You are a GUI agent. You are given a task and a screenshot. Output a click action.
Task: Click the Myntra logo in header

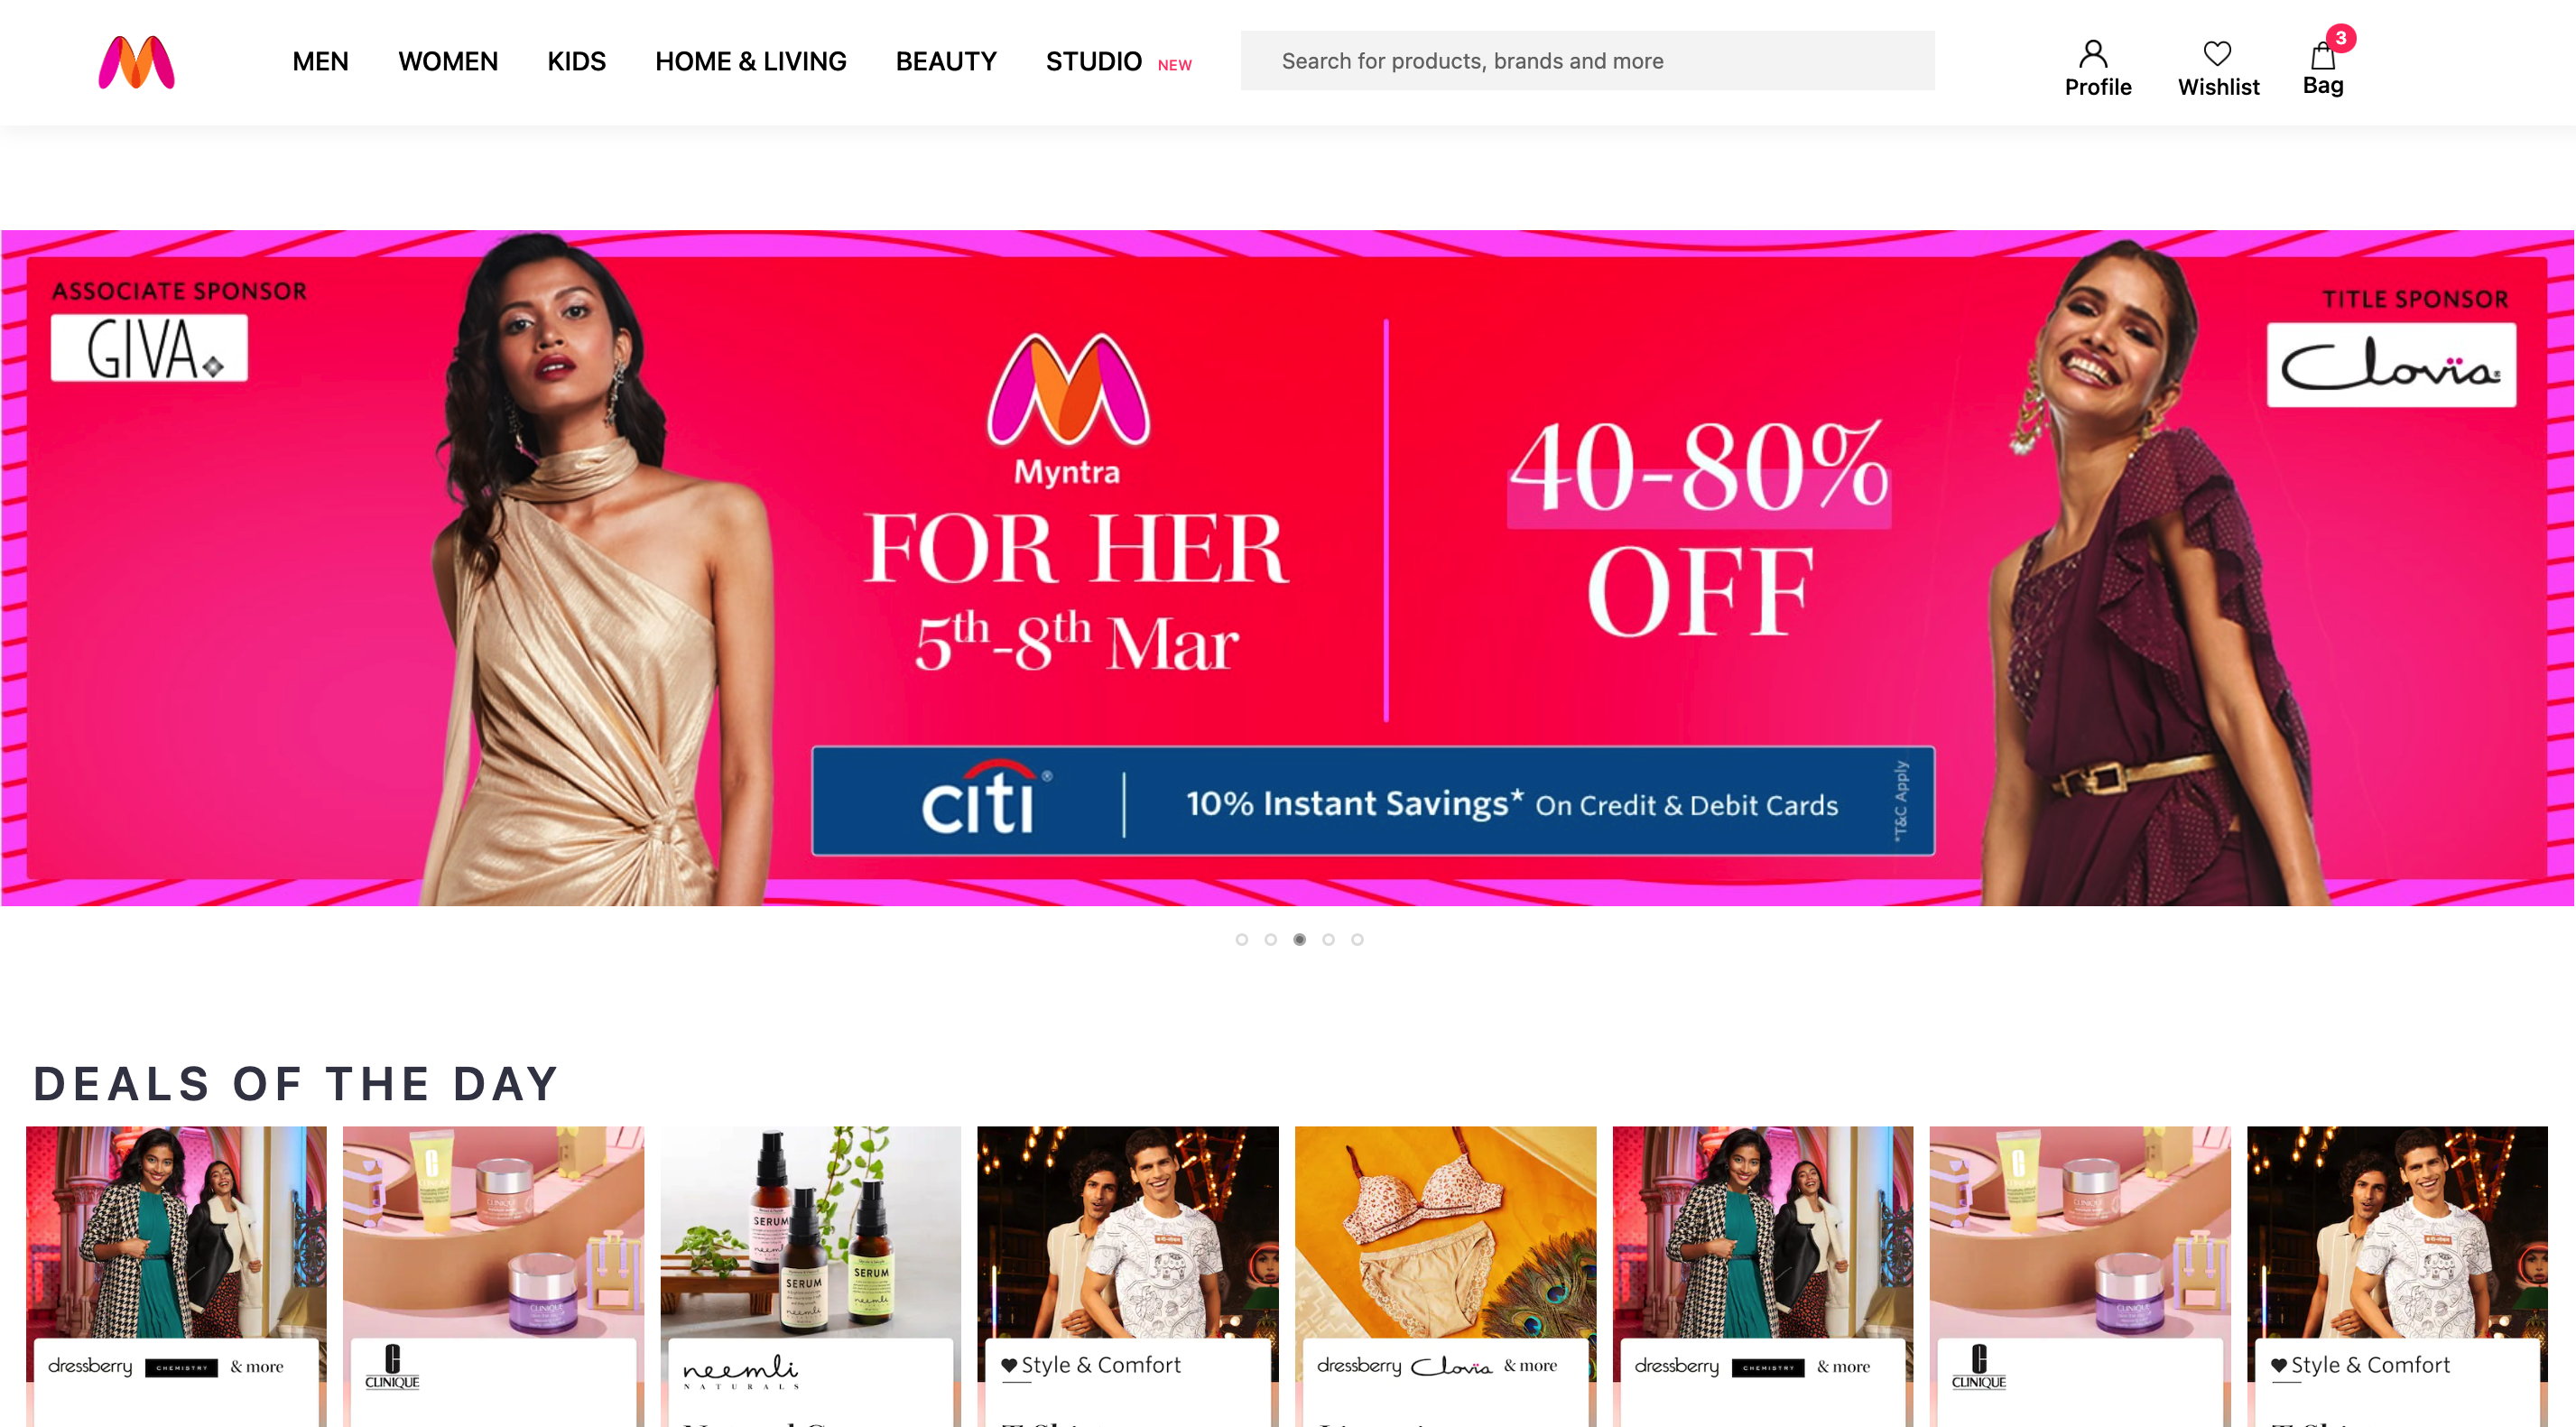coord(136,62)
